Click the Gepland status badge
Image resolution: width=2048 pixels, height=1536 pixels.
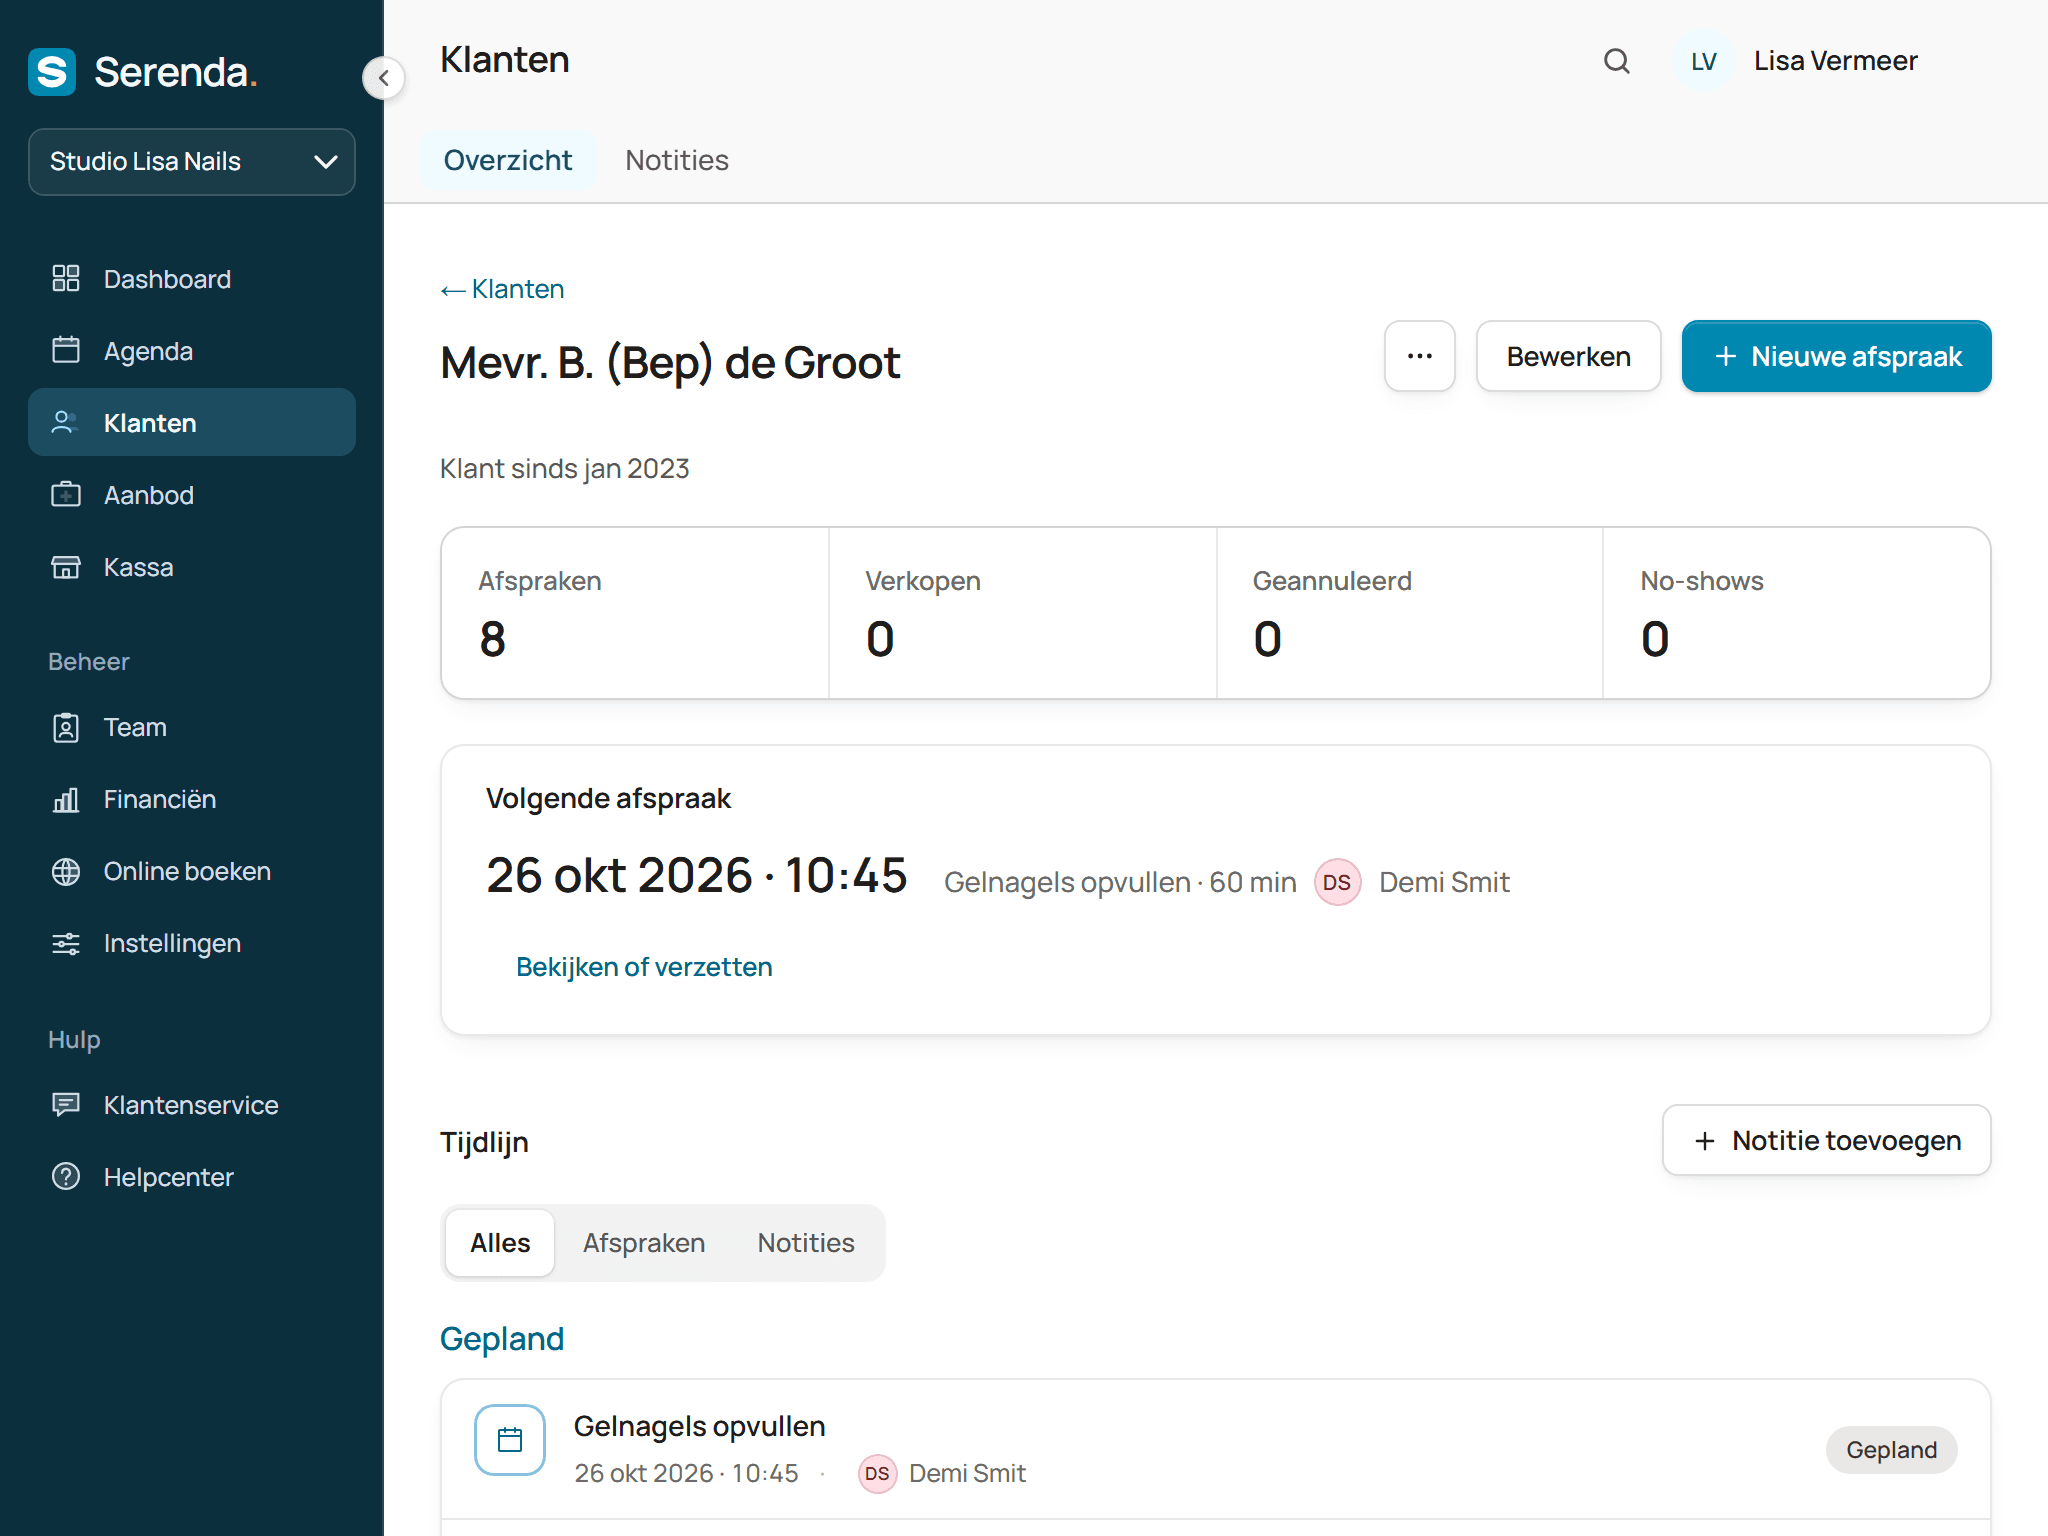tap(1892, 1450)
